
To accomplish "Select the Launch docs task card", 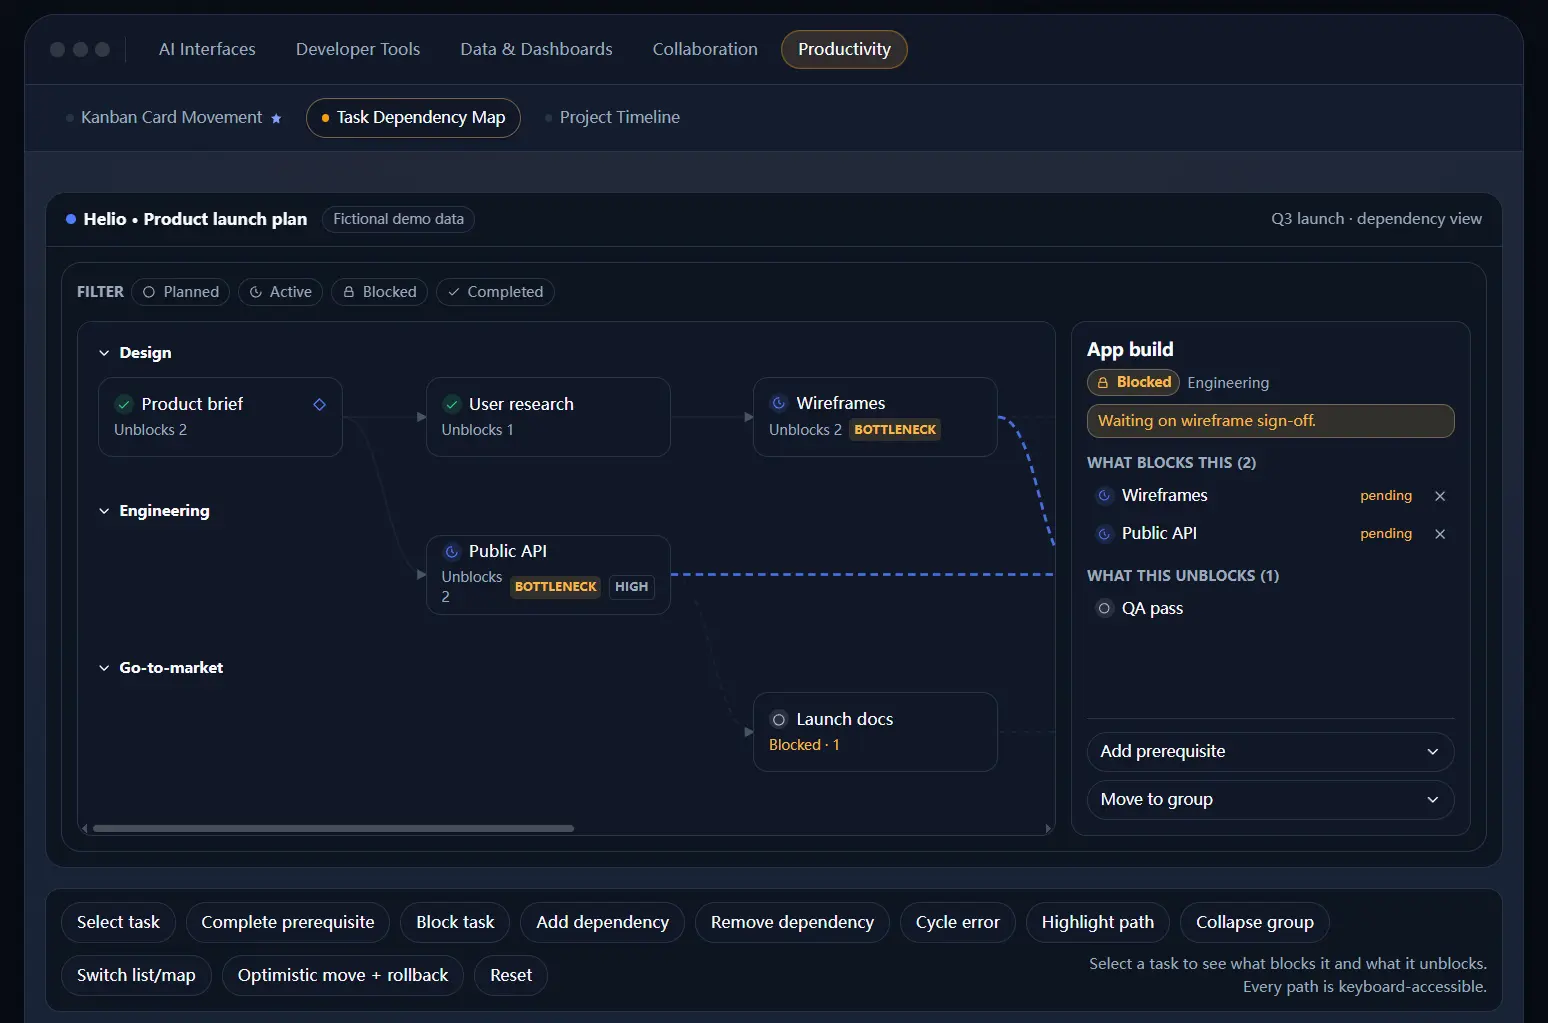I will coord(875,732).
